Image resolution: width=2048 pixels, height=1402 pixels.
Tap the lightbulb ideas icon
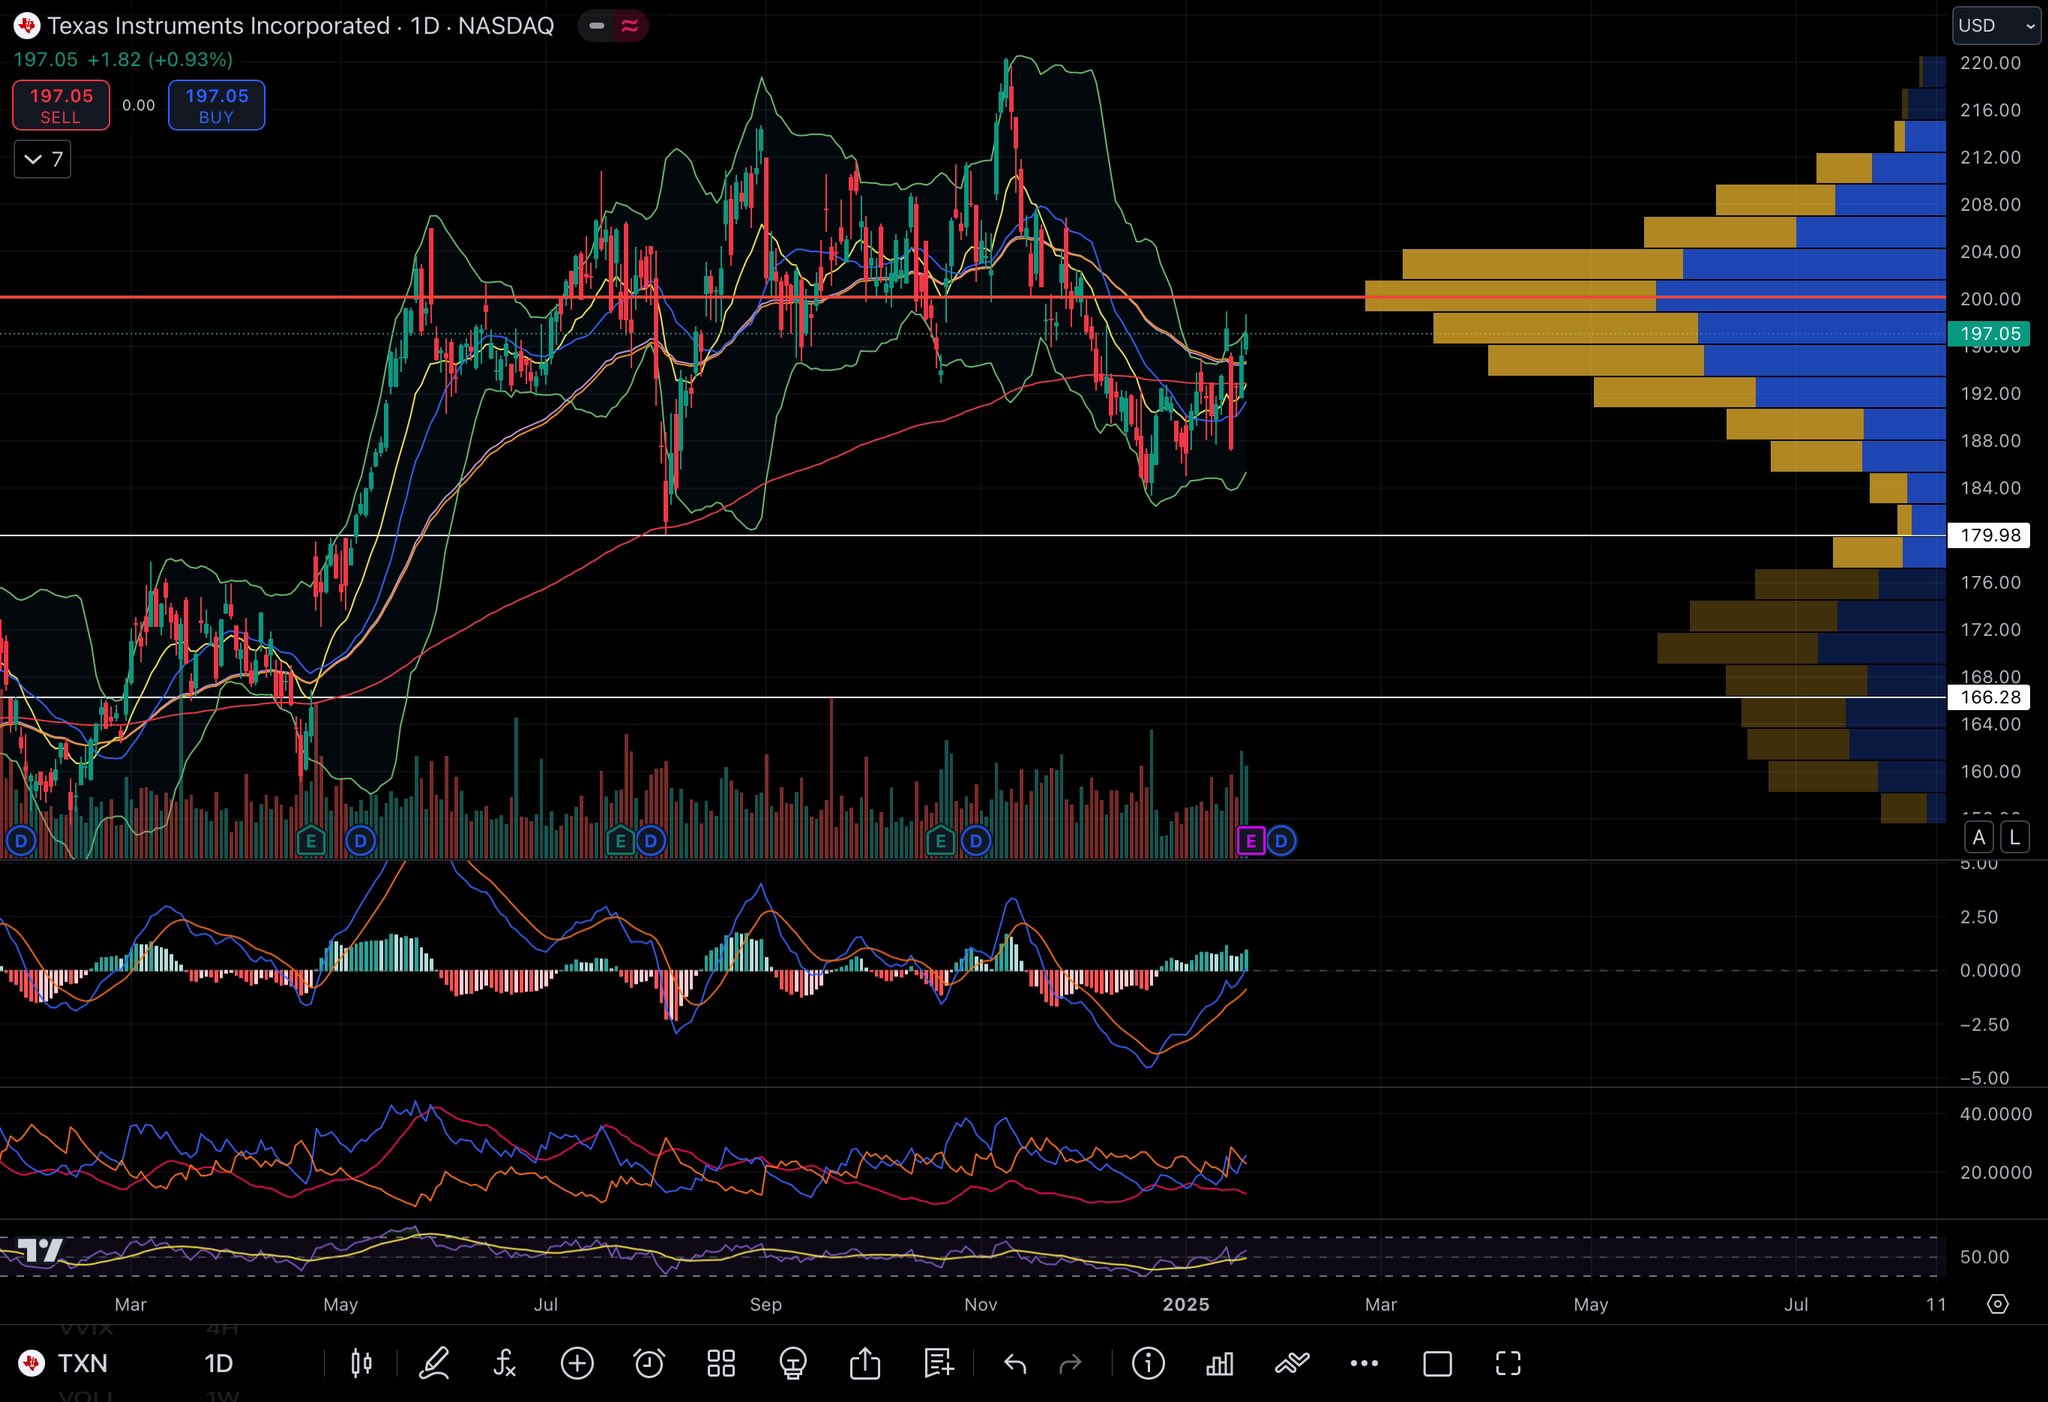[793, 1363]
